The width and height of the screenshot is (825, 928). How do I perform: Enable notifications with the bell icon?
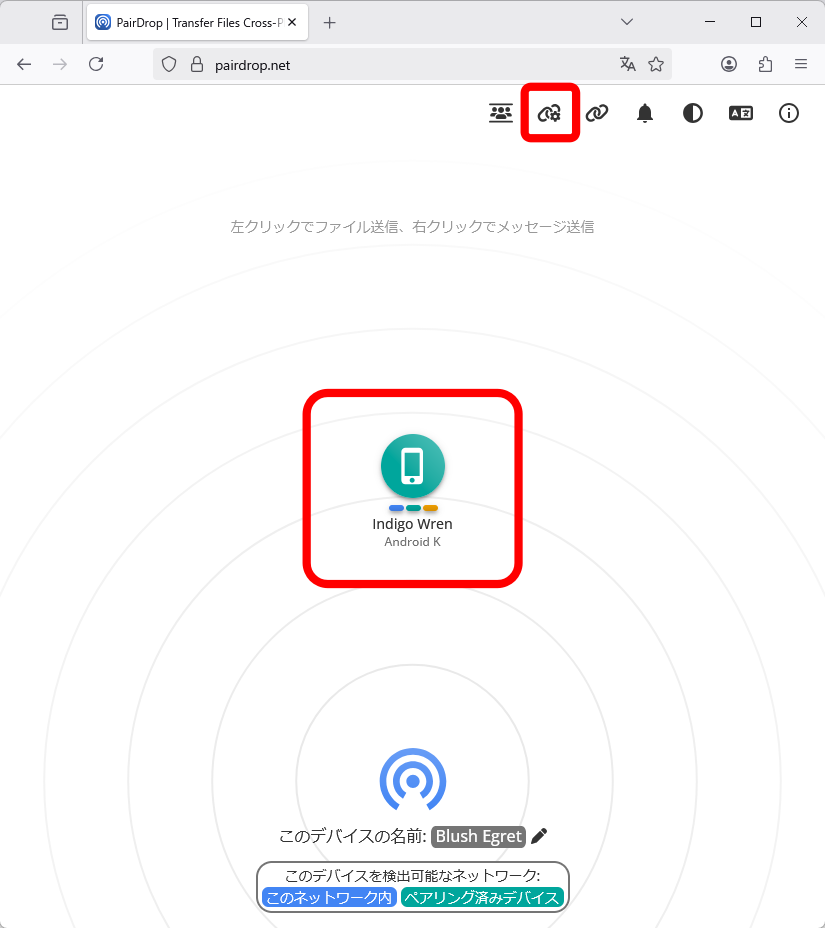(x=645, y=113)
